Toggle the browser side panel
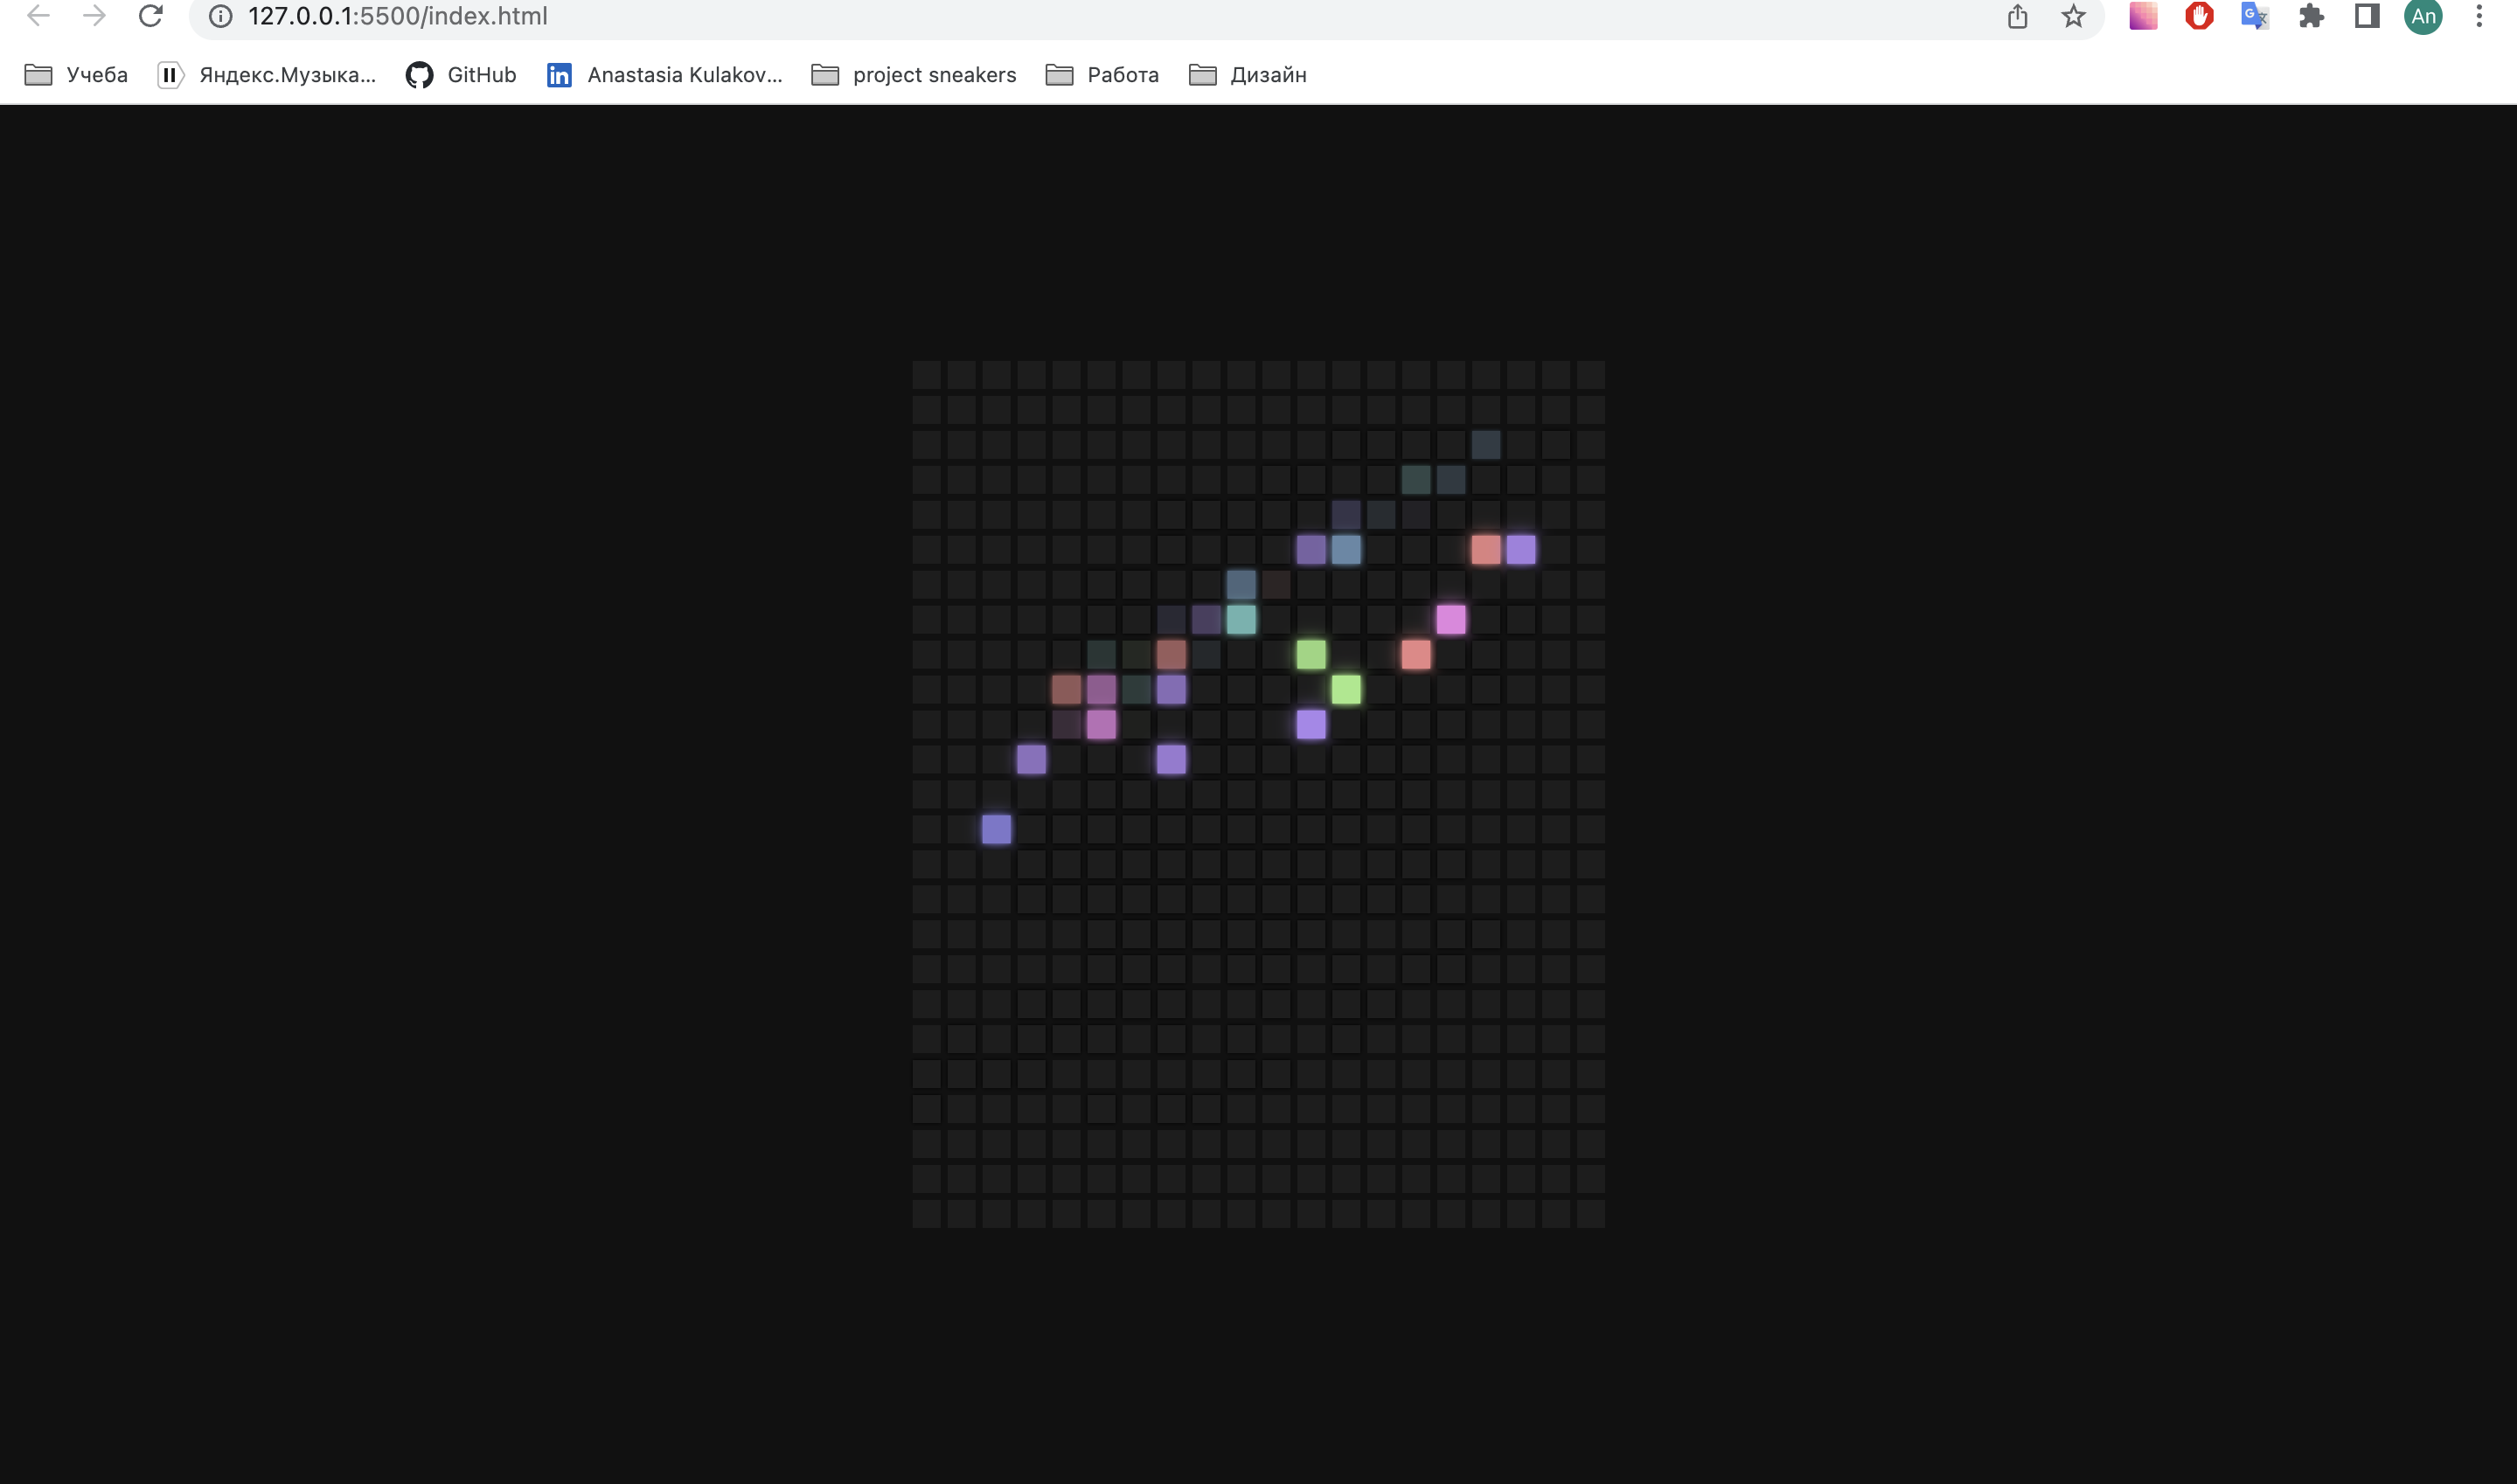Viewport: 2517px width, 1484px height. 2367,16
